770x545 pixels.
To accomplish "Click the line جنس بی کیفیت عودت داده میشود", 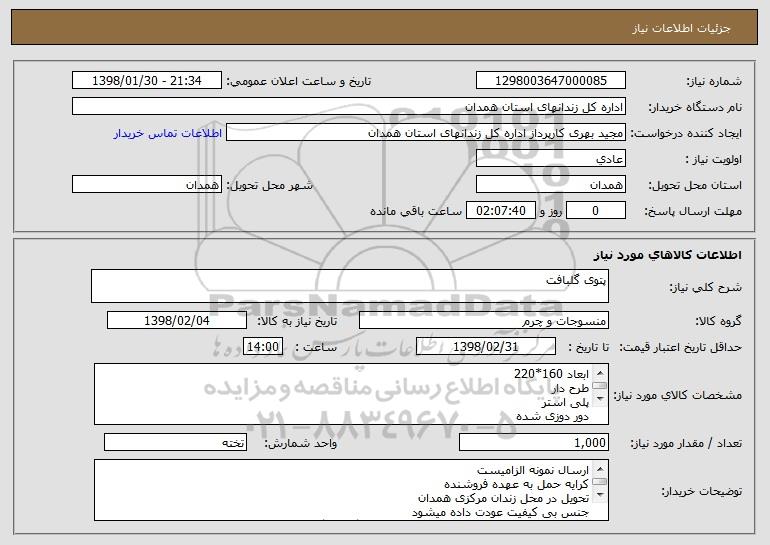I will coord(500,512).
